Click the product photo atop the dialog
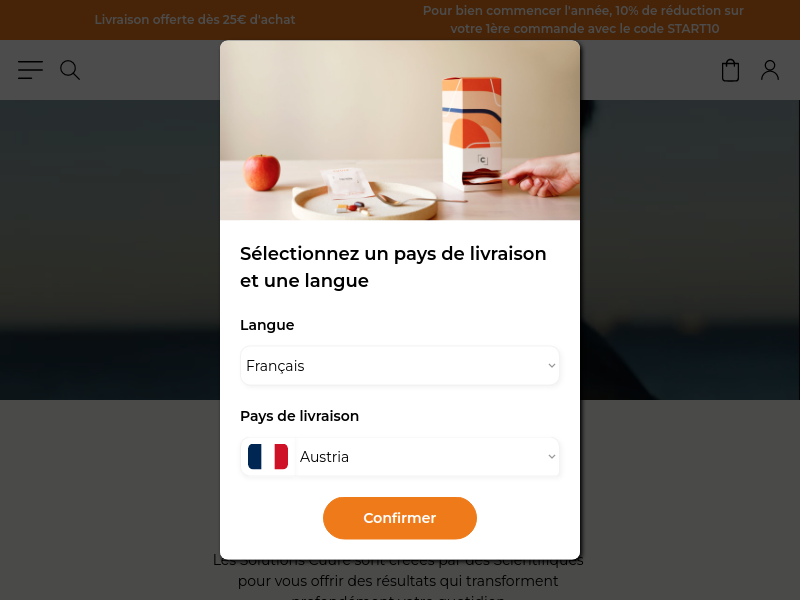This screenshot has width=800, height=600. (400, 130)
